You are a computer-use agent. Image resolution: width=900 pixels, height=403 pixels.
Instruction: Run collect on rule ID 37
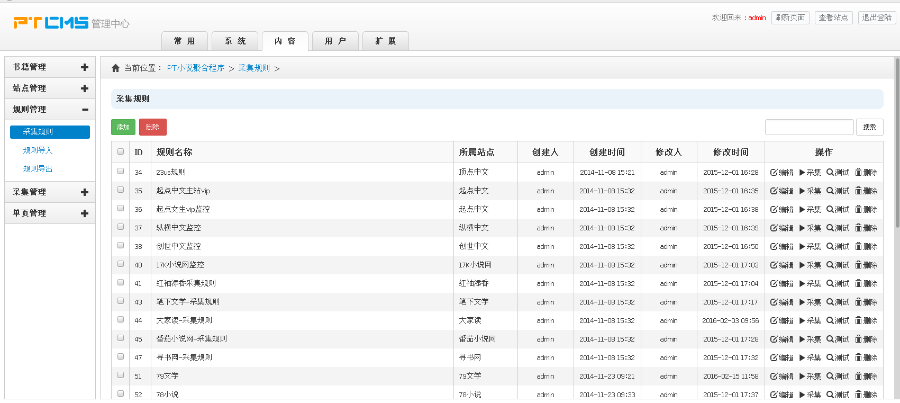802,228
